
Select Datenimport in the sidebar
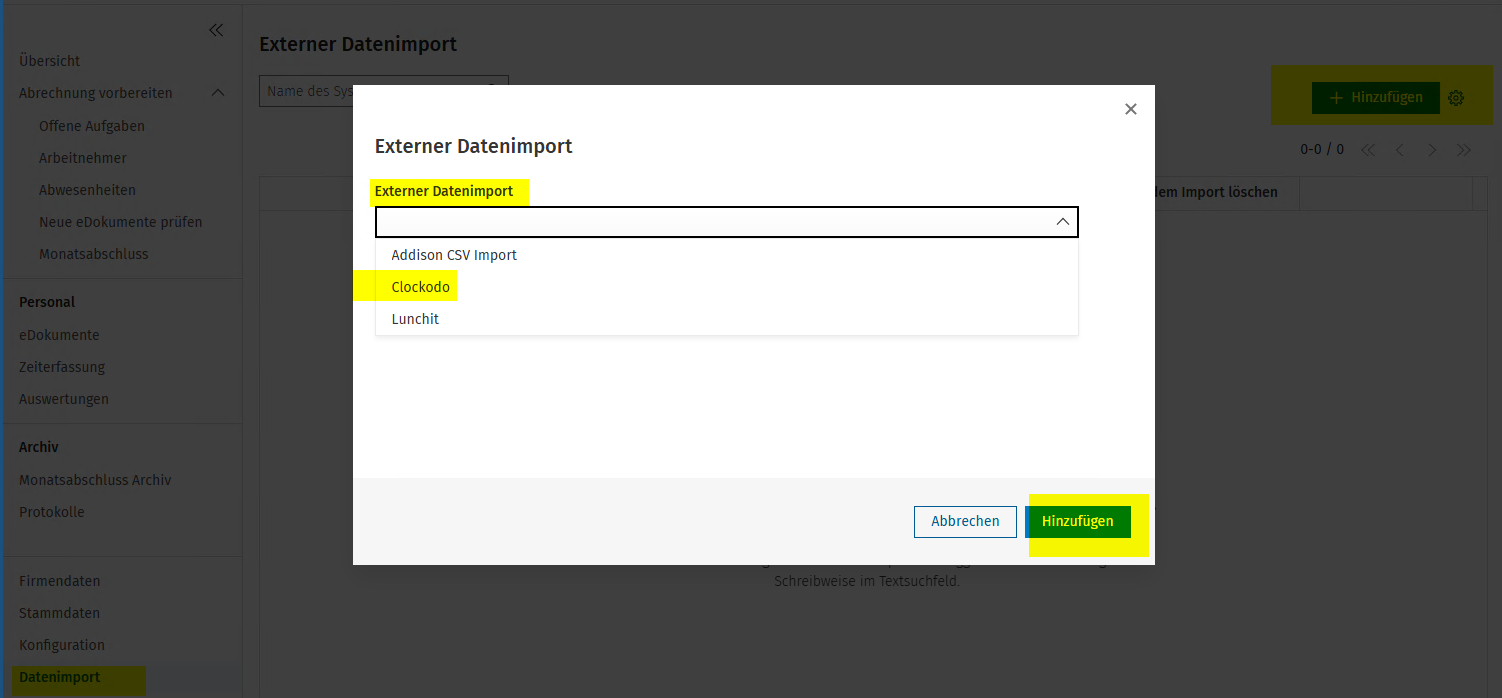point(60,677)
